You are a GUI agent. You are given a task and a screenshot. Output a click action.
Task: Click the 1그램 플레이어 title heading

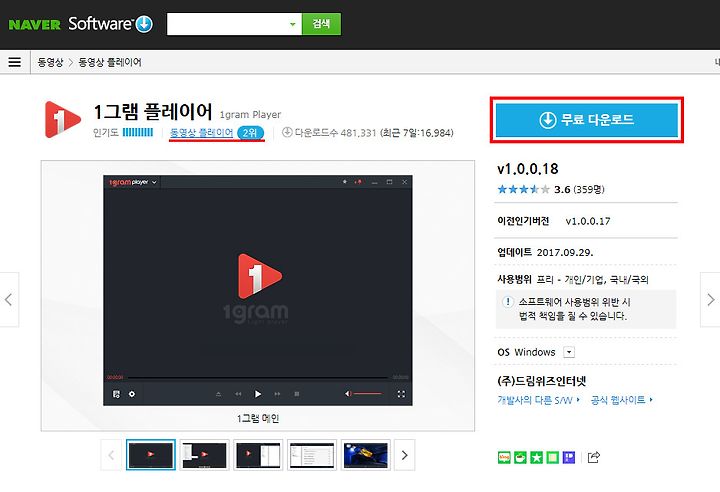pos(153,112)
